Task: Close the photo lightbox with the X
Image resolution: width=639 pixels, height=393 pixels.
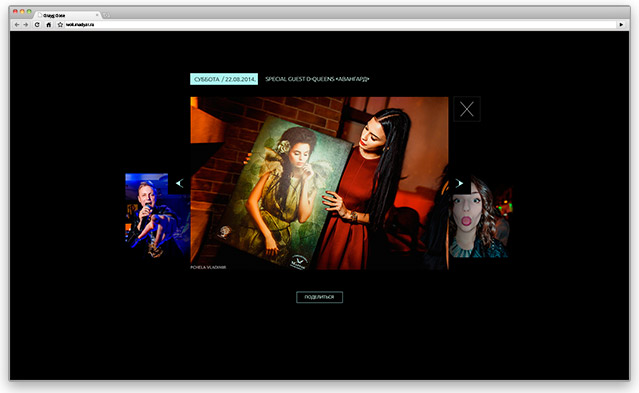Action: point(467,109)
